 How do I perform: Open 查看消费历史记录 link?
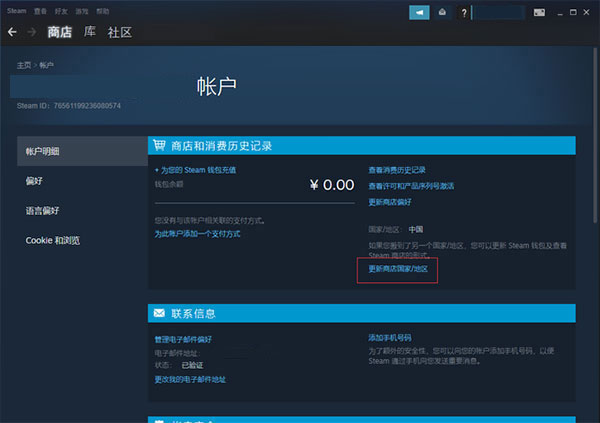[397, 170]
